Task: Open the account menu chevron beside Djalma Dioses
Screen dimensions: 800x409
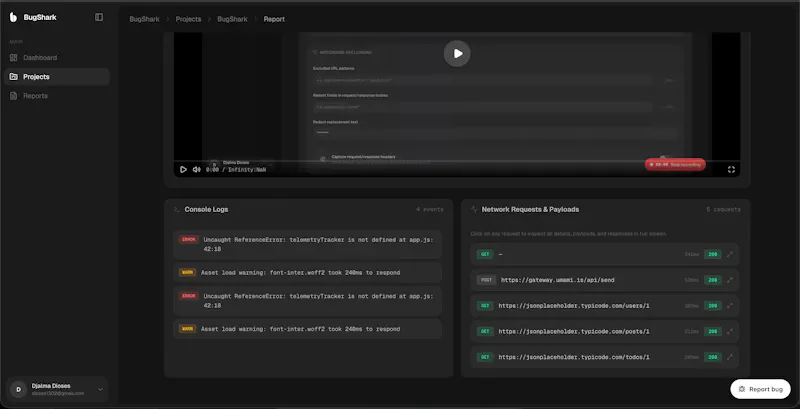Action: coord(100,390)
